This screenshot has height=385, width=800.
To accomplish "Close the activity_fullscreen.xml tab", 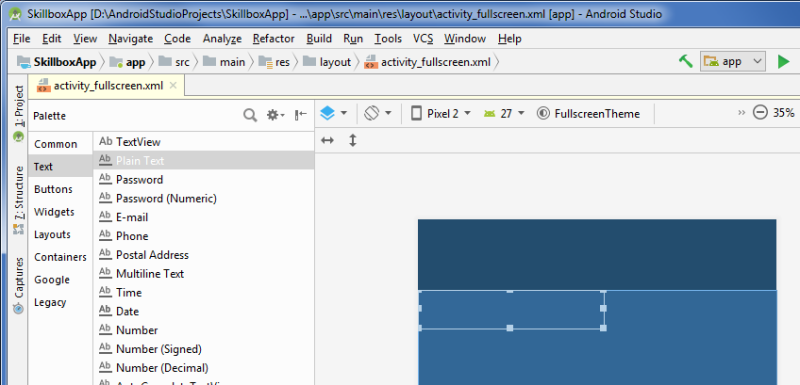I will coord(173,86).
